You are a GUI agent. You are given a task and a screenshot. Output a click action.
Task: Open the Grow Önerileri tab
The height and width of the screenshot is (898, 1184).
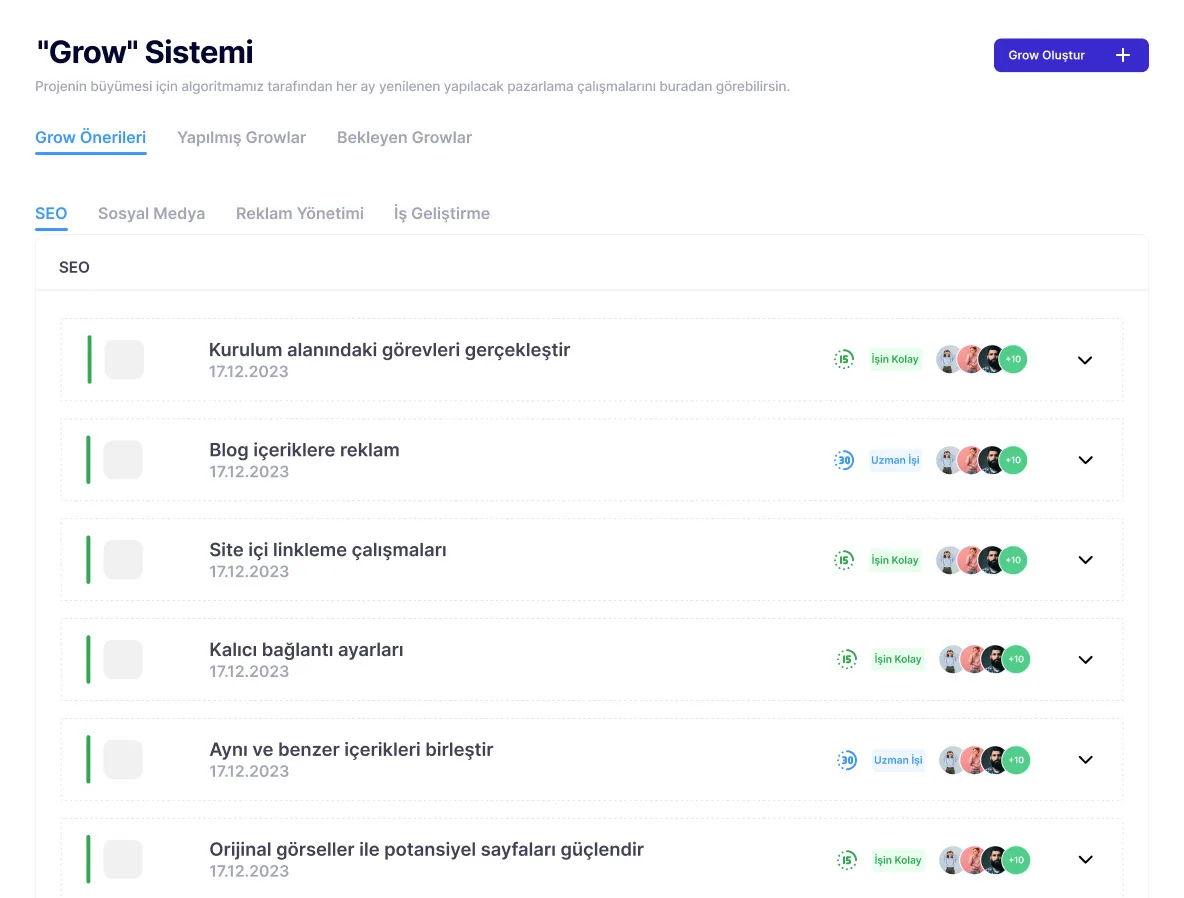pos(91,137)
